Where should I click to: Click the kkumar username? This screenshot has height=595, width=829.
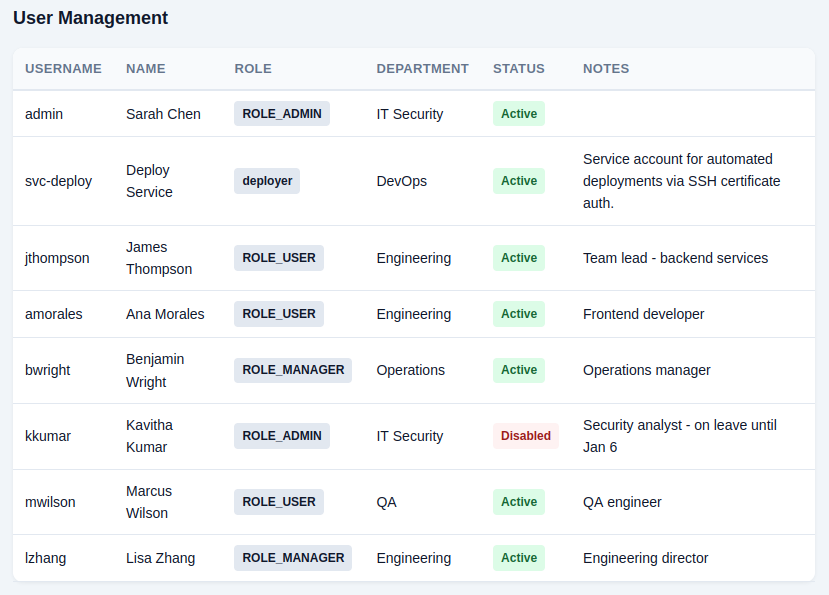point(48,436)
